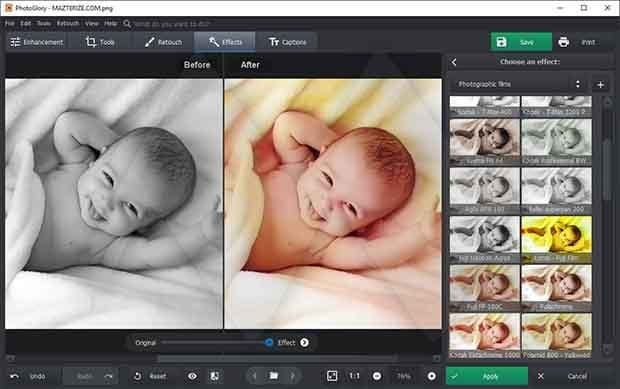Click the plus button next to effect category

[x=600, y=85]
